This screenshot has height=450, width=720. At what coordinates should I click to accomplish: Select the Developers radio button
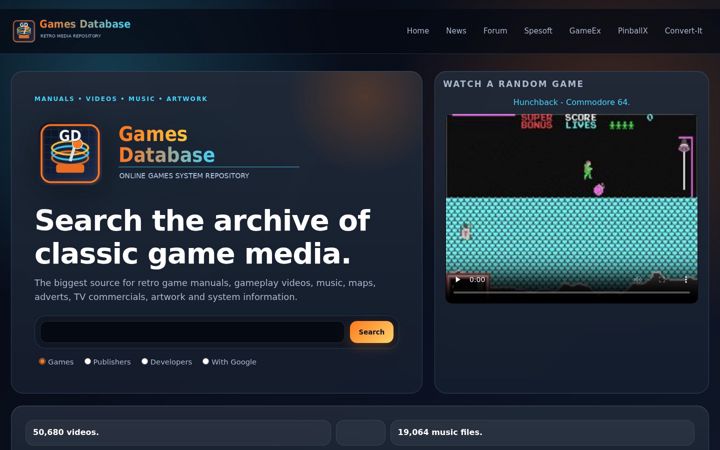[x=145, y=361]
